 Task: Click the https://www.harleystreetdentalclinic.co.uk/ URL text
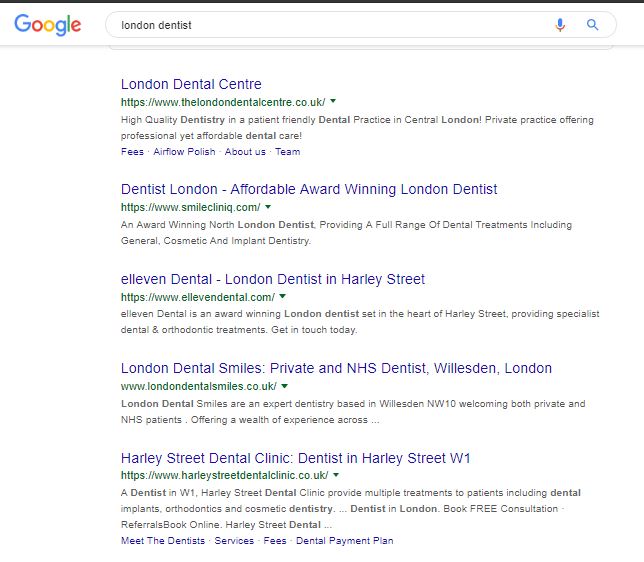(x=224, y=476)
